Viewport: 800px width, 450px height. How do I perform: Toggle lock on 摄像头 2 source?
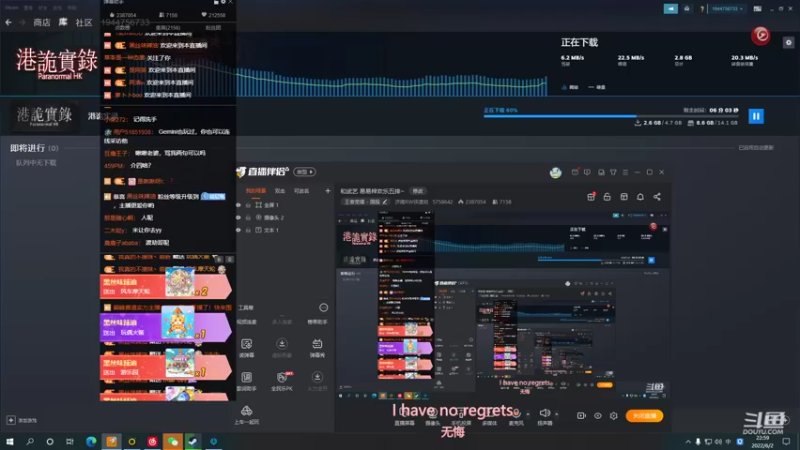[x=248, y=217]
